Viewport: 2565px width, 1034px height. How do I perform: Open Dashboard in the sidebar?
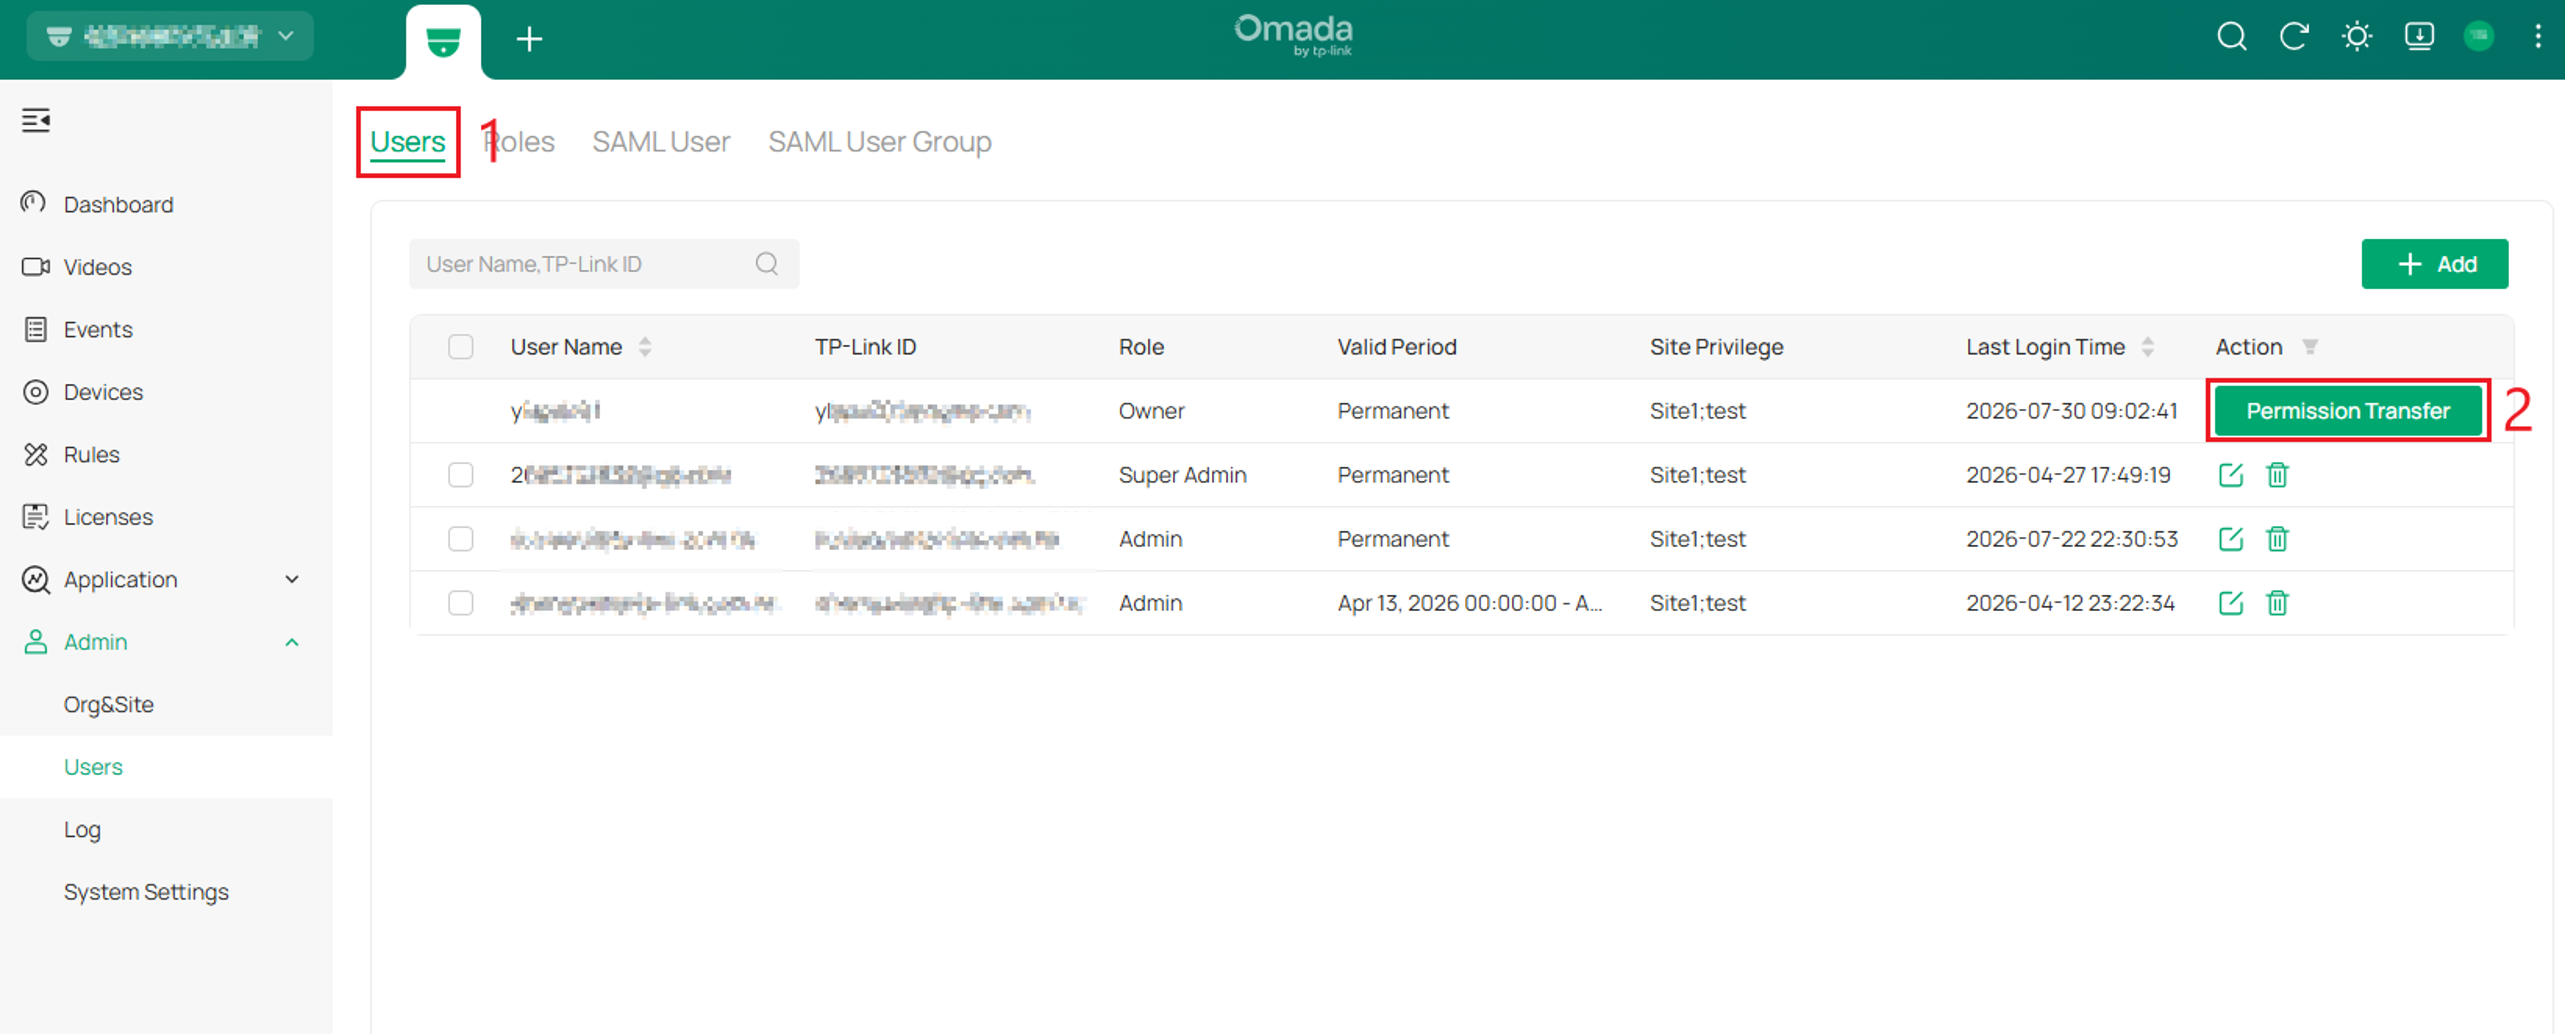(x=118, y=204)
